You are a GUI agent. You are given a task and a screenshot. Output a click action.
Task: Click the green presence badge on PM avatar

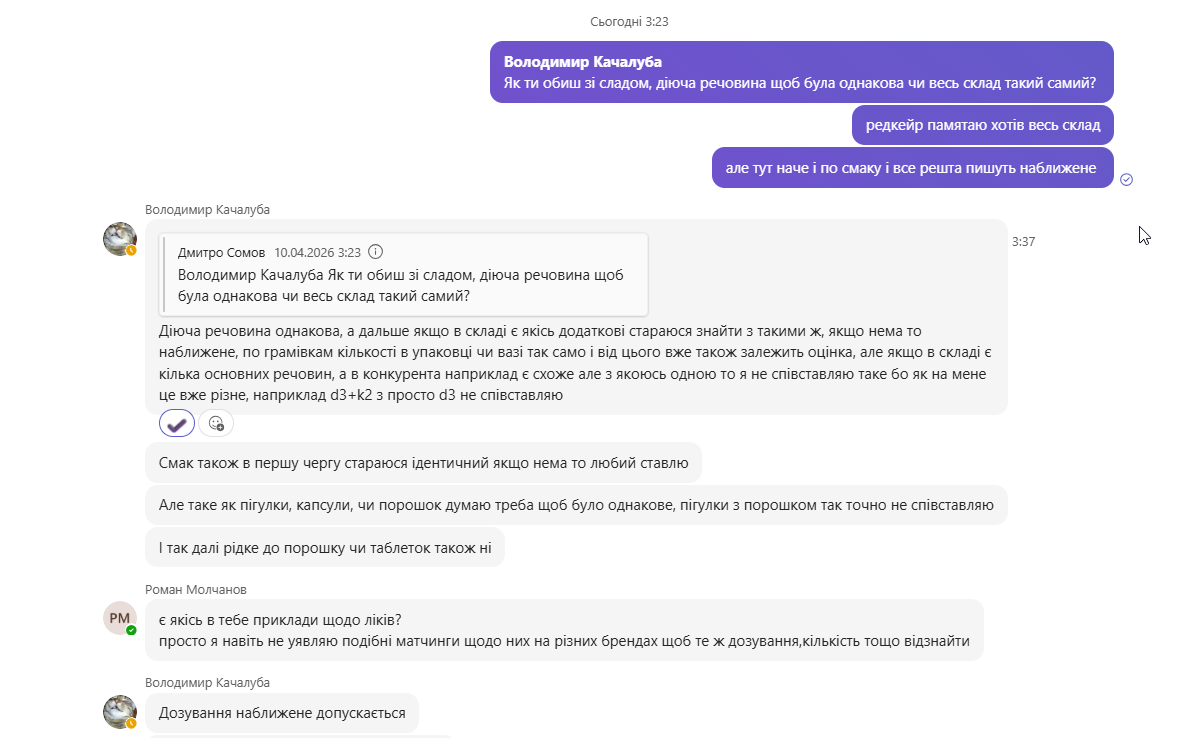131,630
